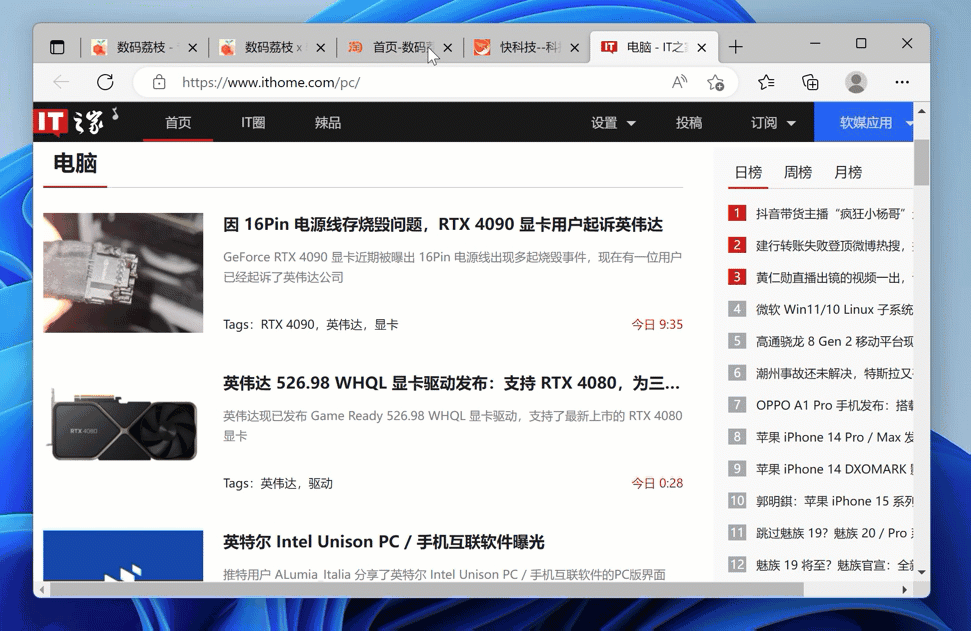
Task: Open Read aloud icon in address bar
Action: tap(679, 82)
